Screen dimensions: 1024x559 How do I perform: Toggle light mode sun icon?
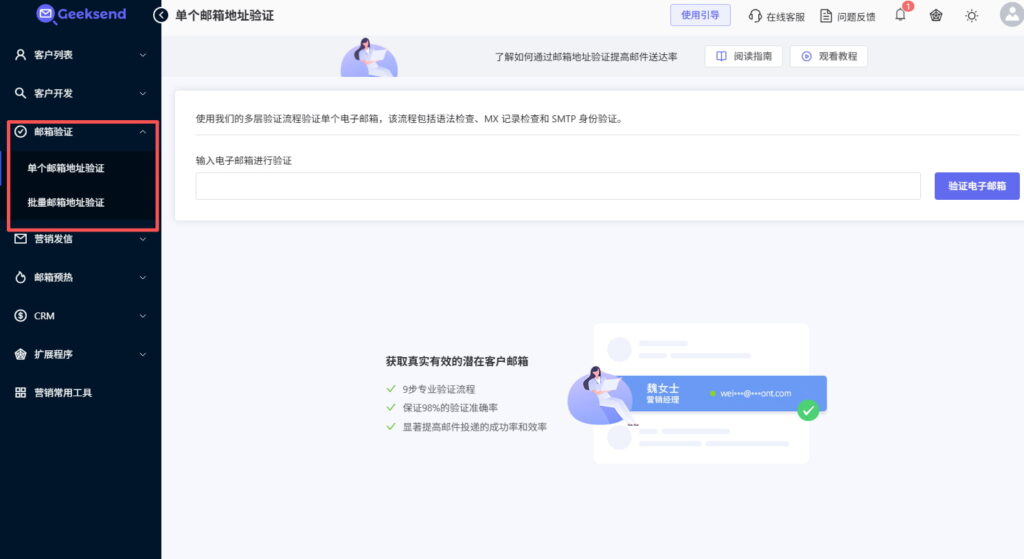[x=972, y=16]
